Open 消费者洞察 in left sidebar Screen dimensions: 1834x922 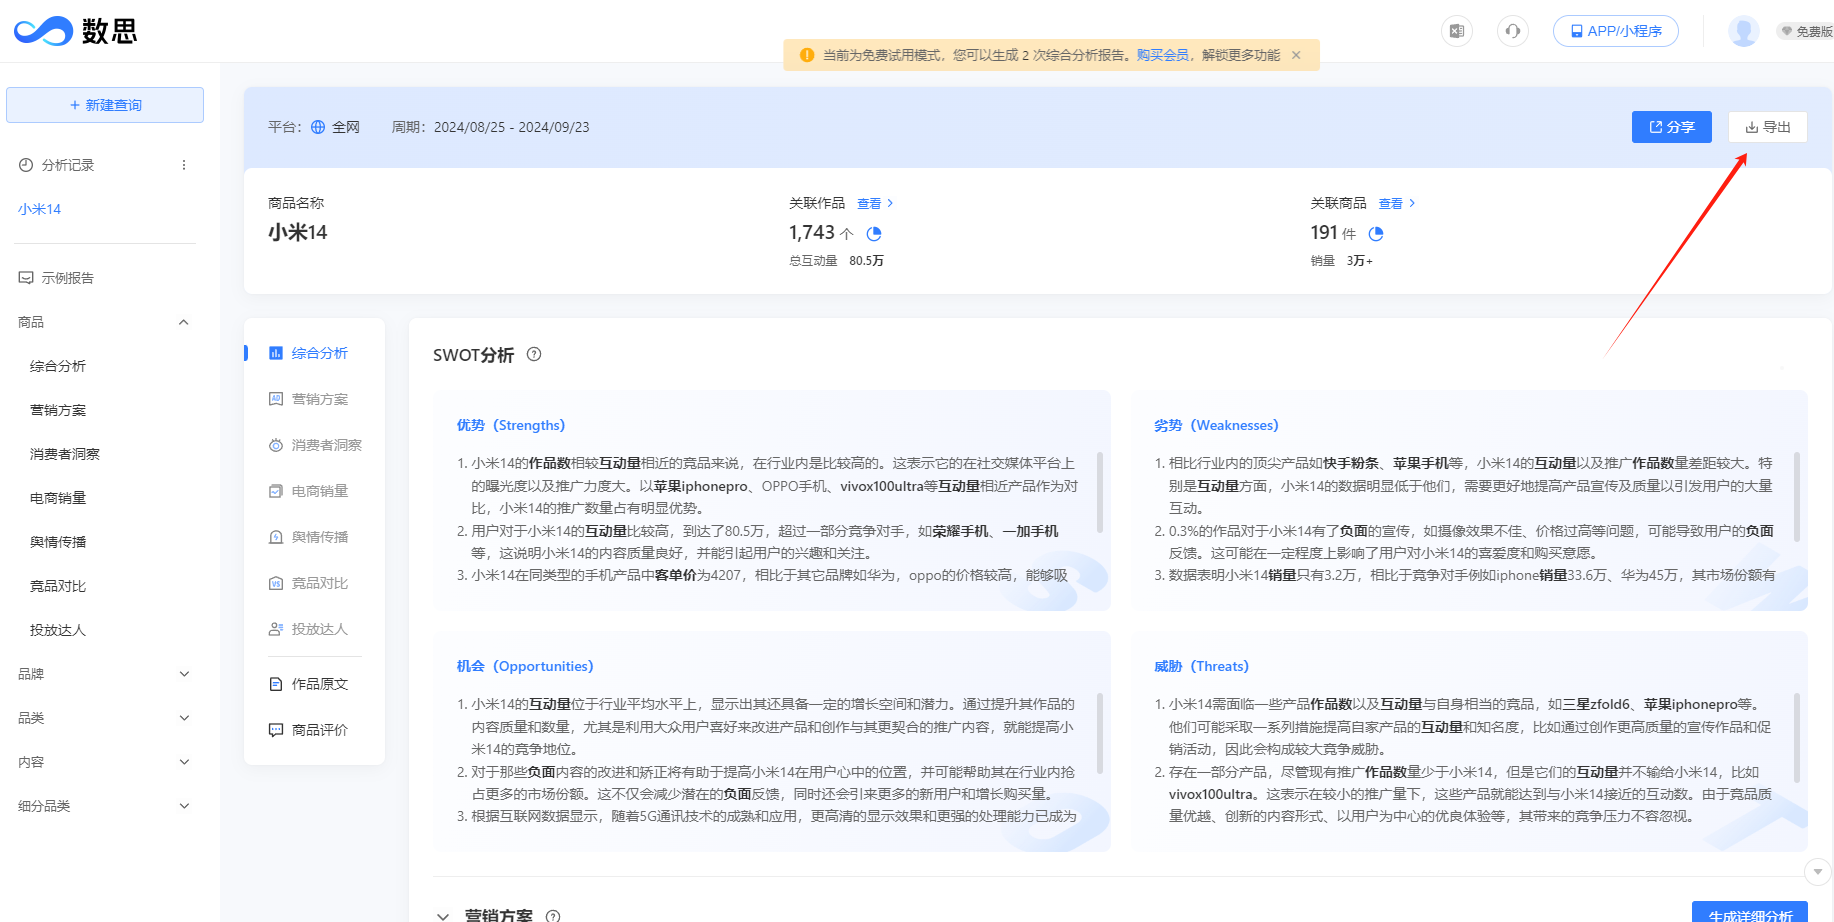pyautogui.click(x=65, y=454)
